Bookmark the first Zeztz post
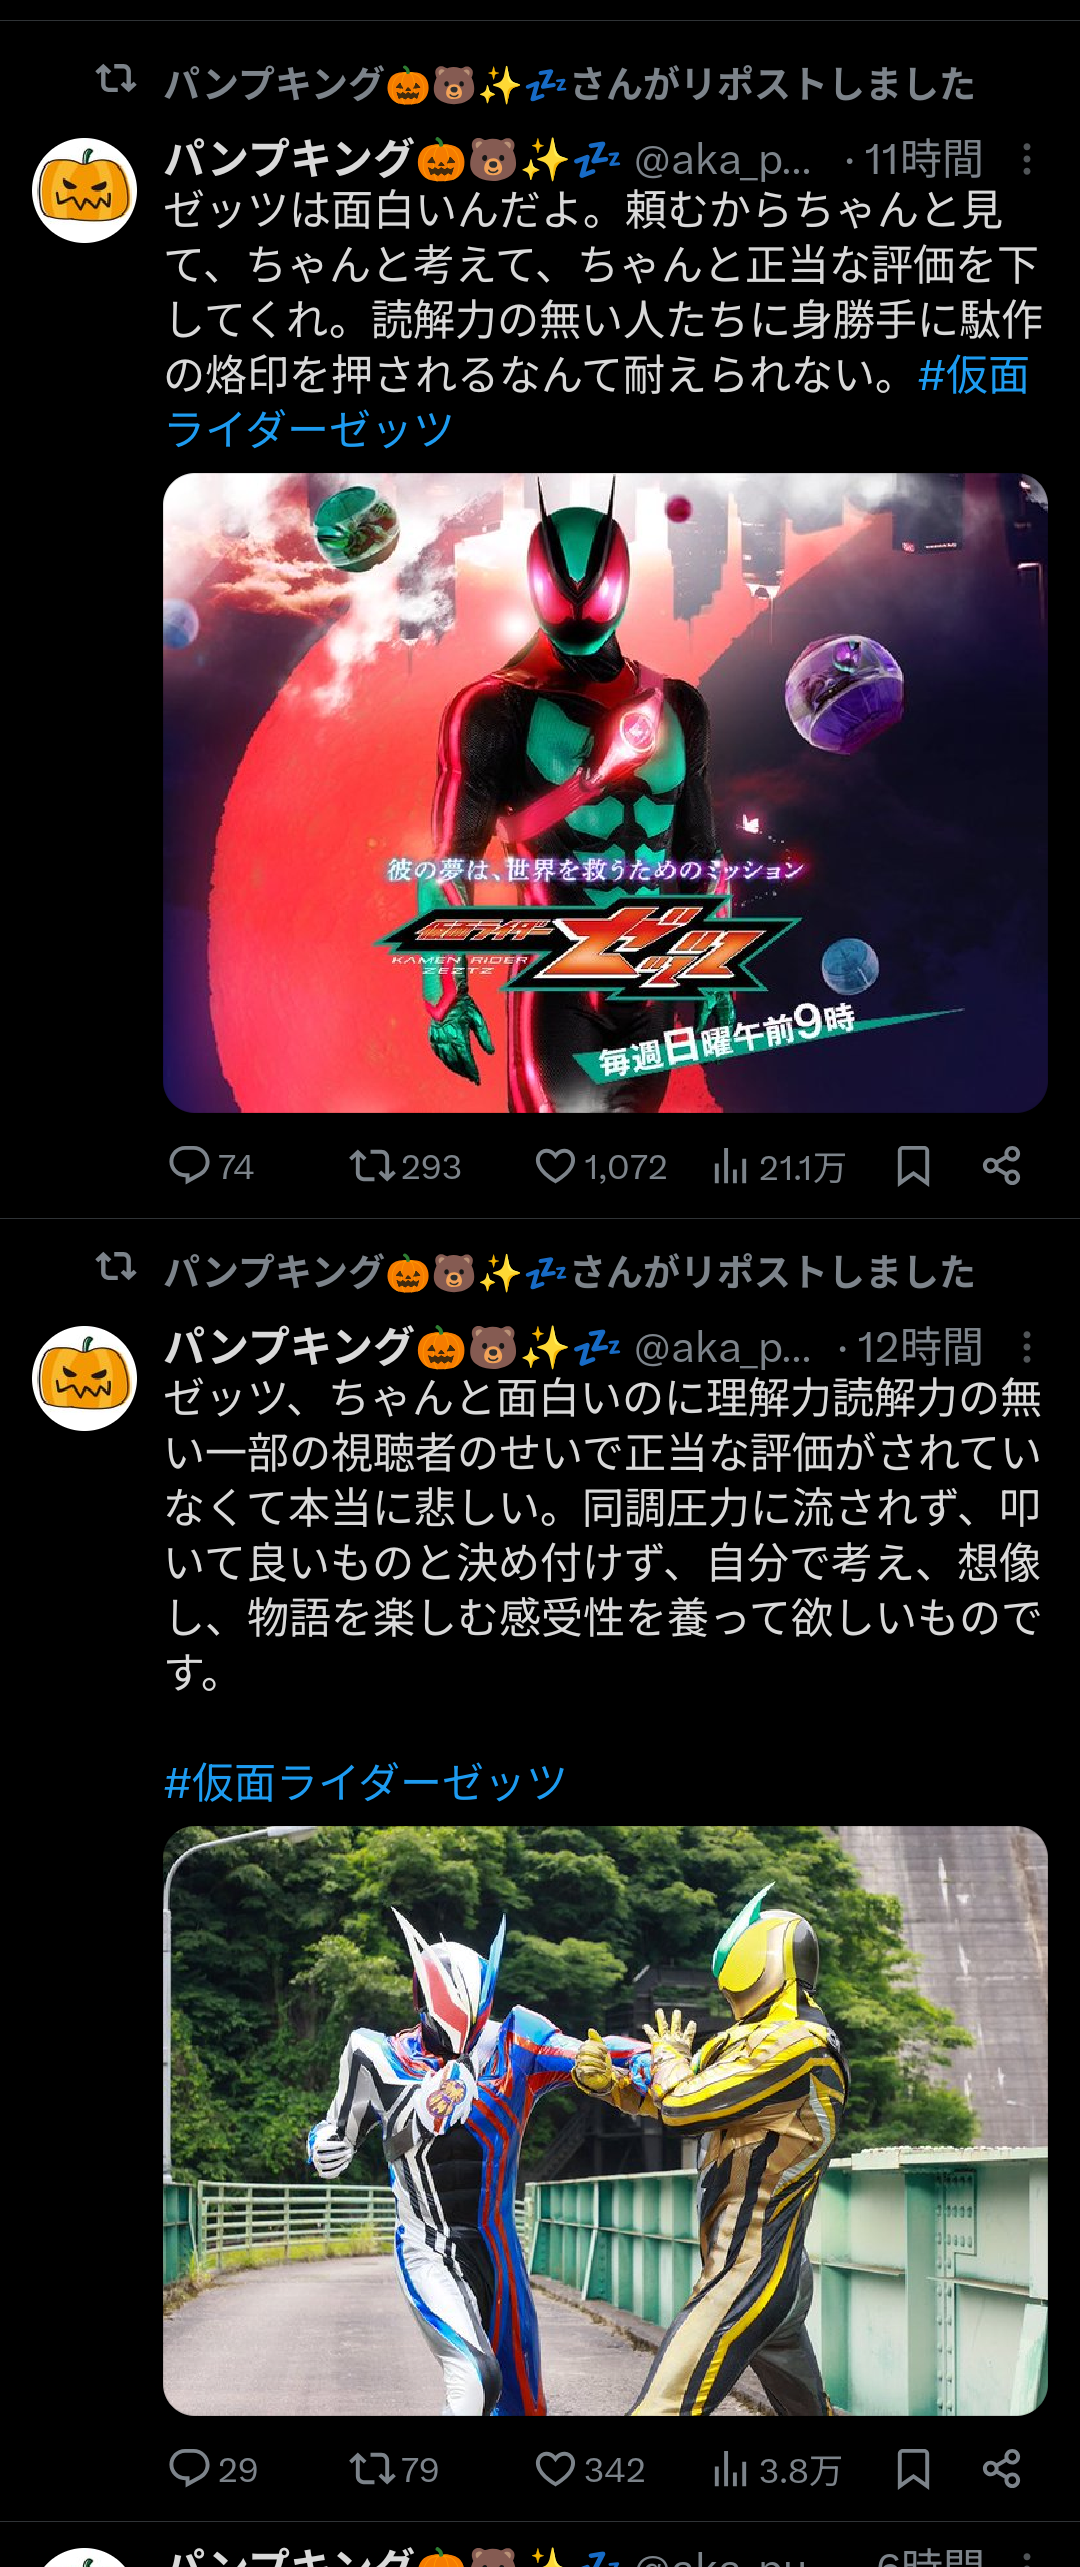 (x=913, y=1166)
